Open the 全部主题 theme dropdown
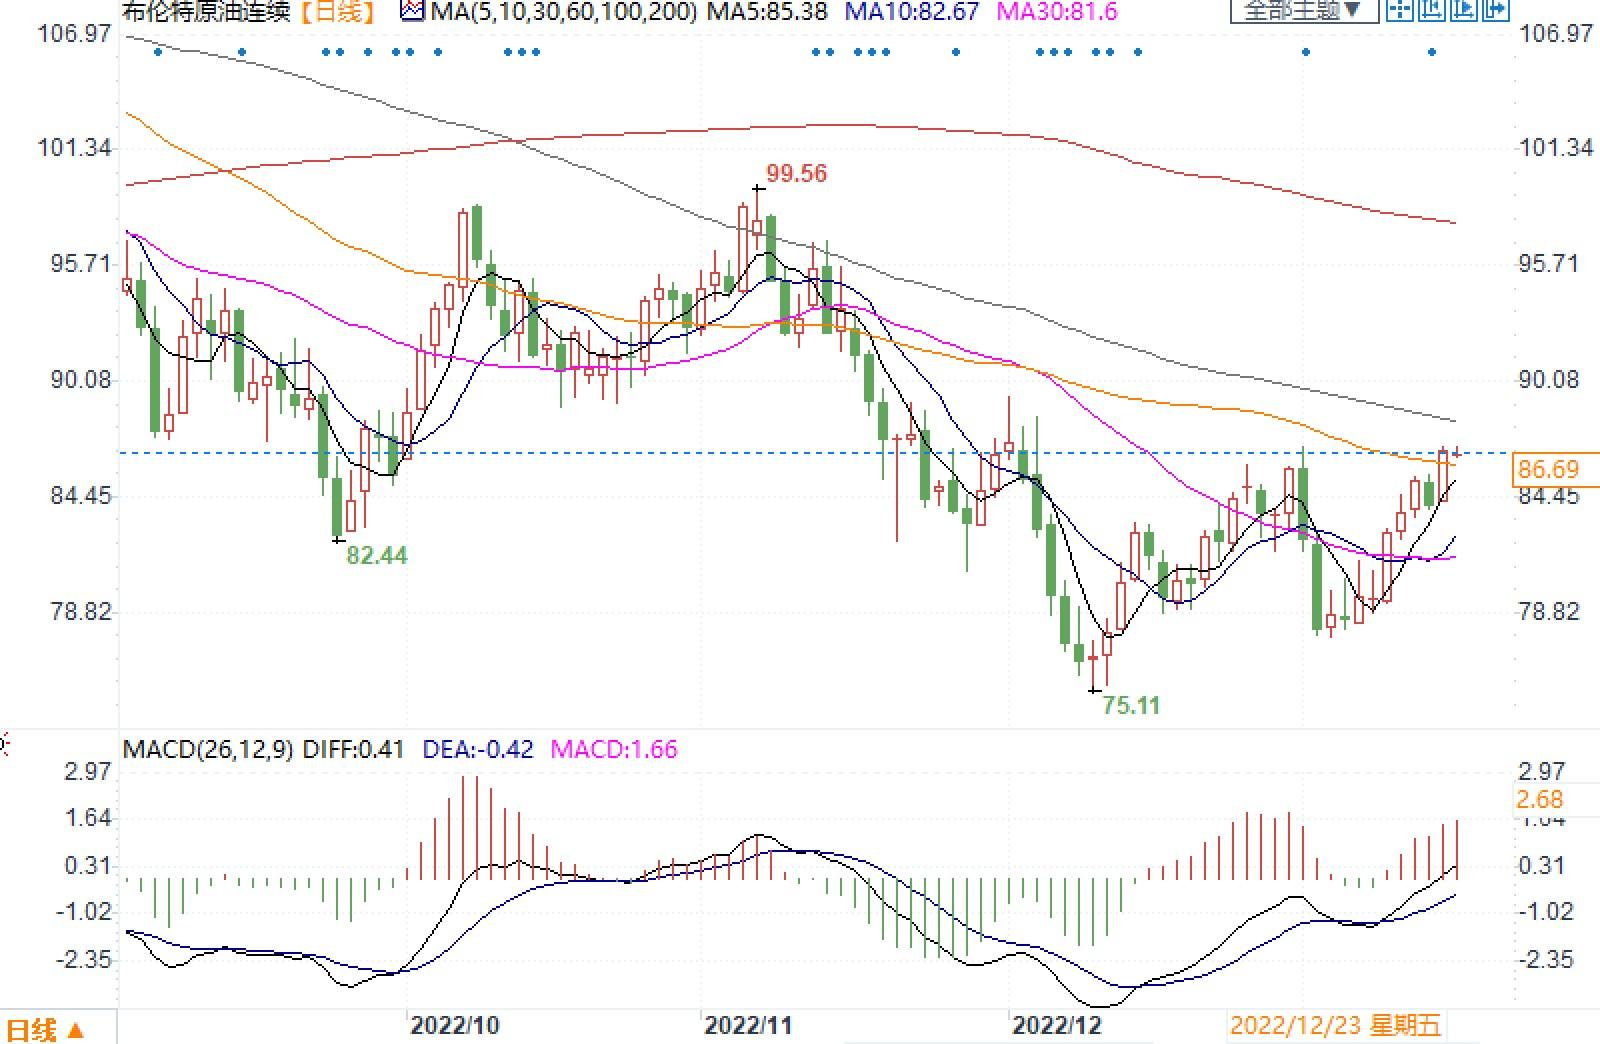The width and height of the screenshot is (1600, 1044). [x=1303, y=11]
